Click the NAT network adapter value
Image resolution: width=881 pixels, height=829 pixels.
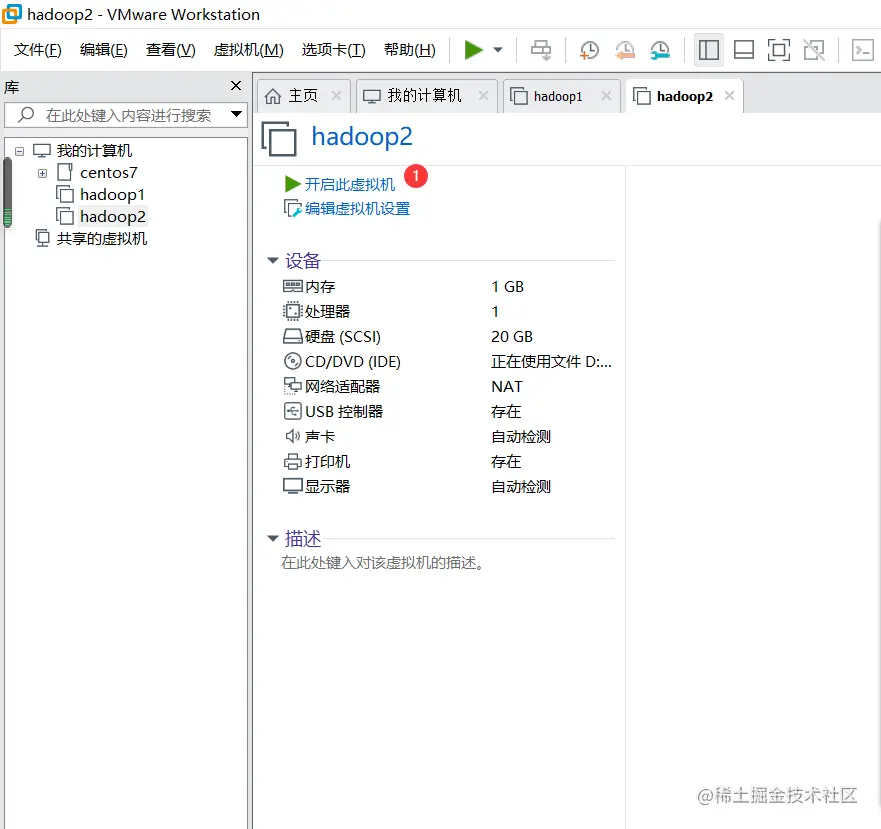[x=507, y=387]
